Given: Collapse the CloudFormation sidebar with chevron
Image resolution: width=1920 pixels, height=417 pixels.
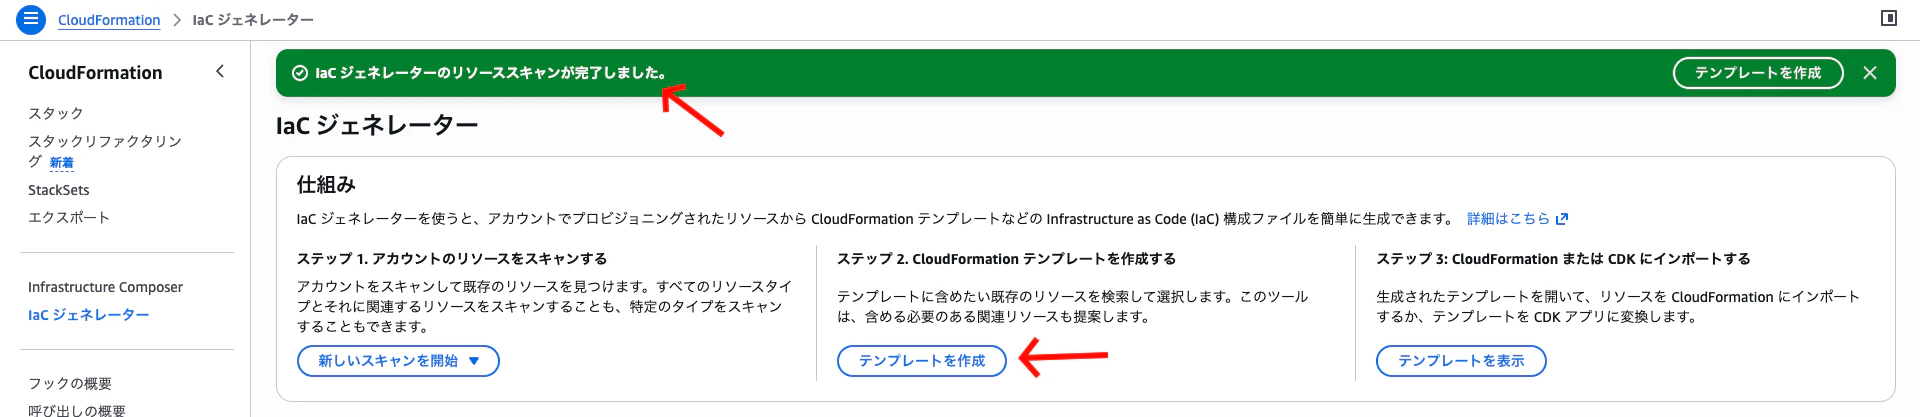Looking at the screenshot, I should tap(220, 71).
